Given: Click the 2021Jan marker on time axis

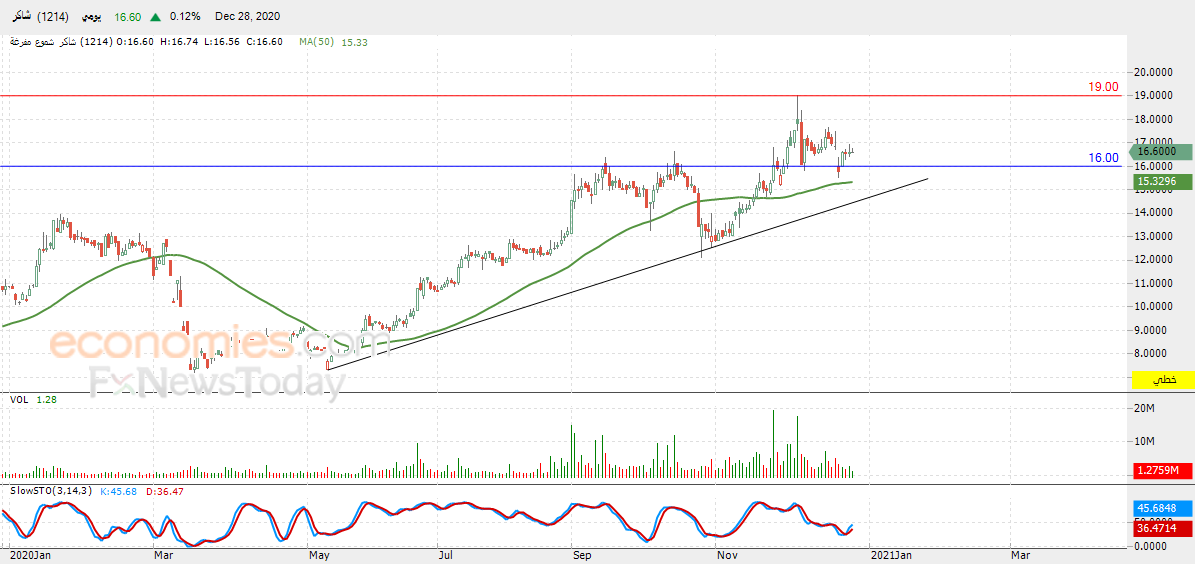Looking at the screenshot, I should point(890,554).
